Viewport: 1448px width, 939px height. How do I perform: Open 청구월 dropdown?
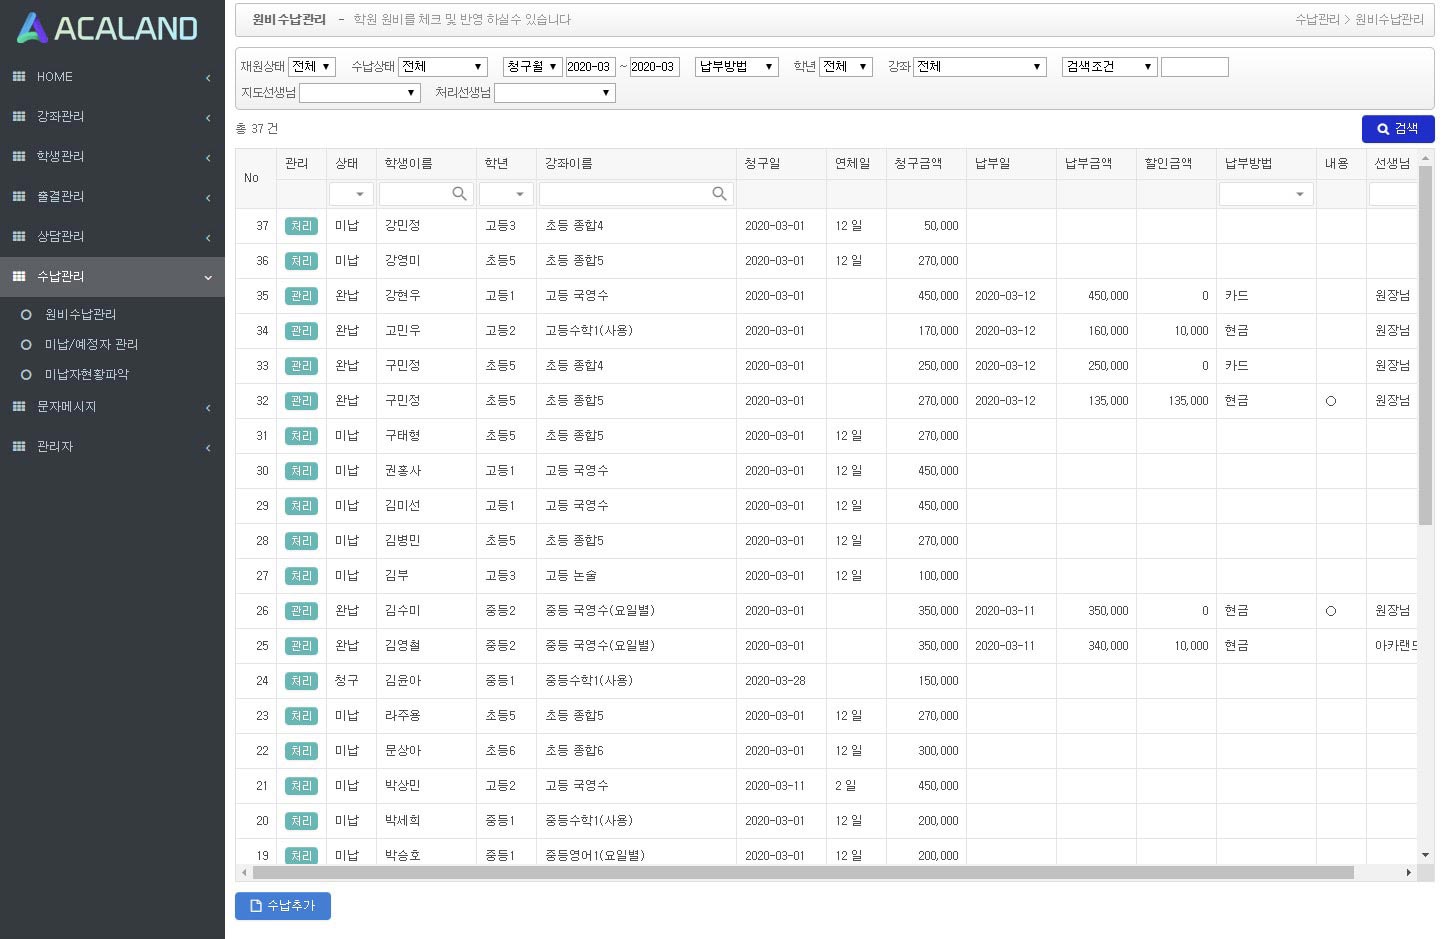click(532, 67)
